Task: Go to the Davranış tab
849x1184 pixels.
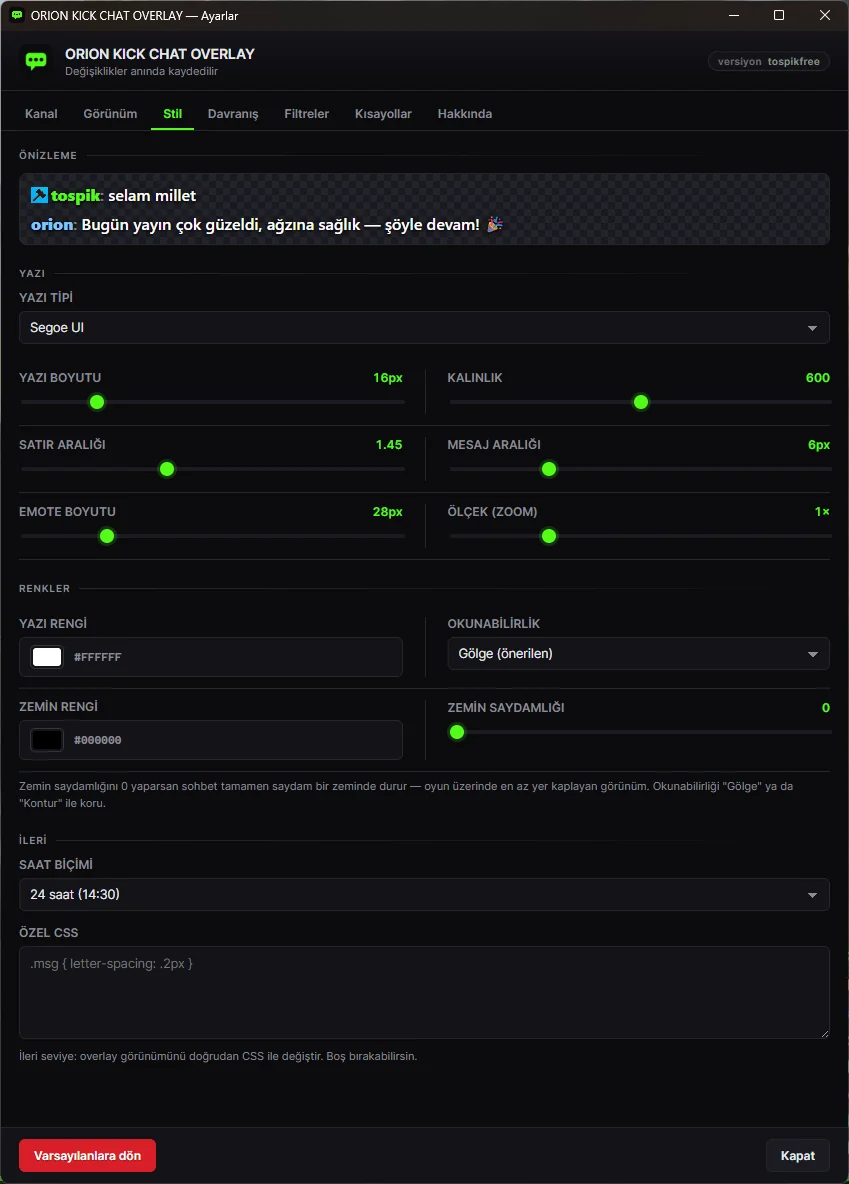Action: click(233, 113)
